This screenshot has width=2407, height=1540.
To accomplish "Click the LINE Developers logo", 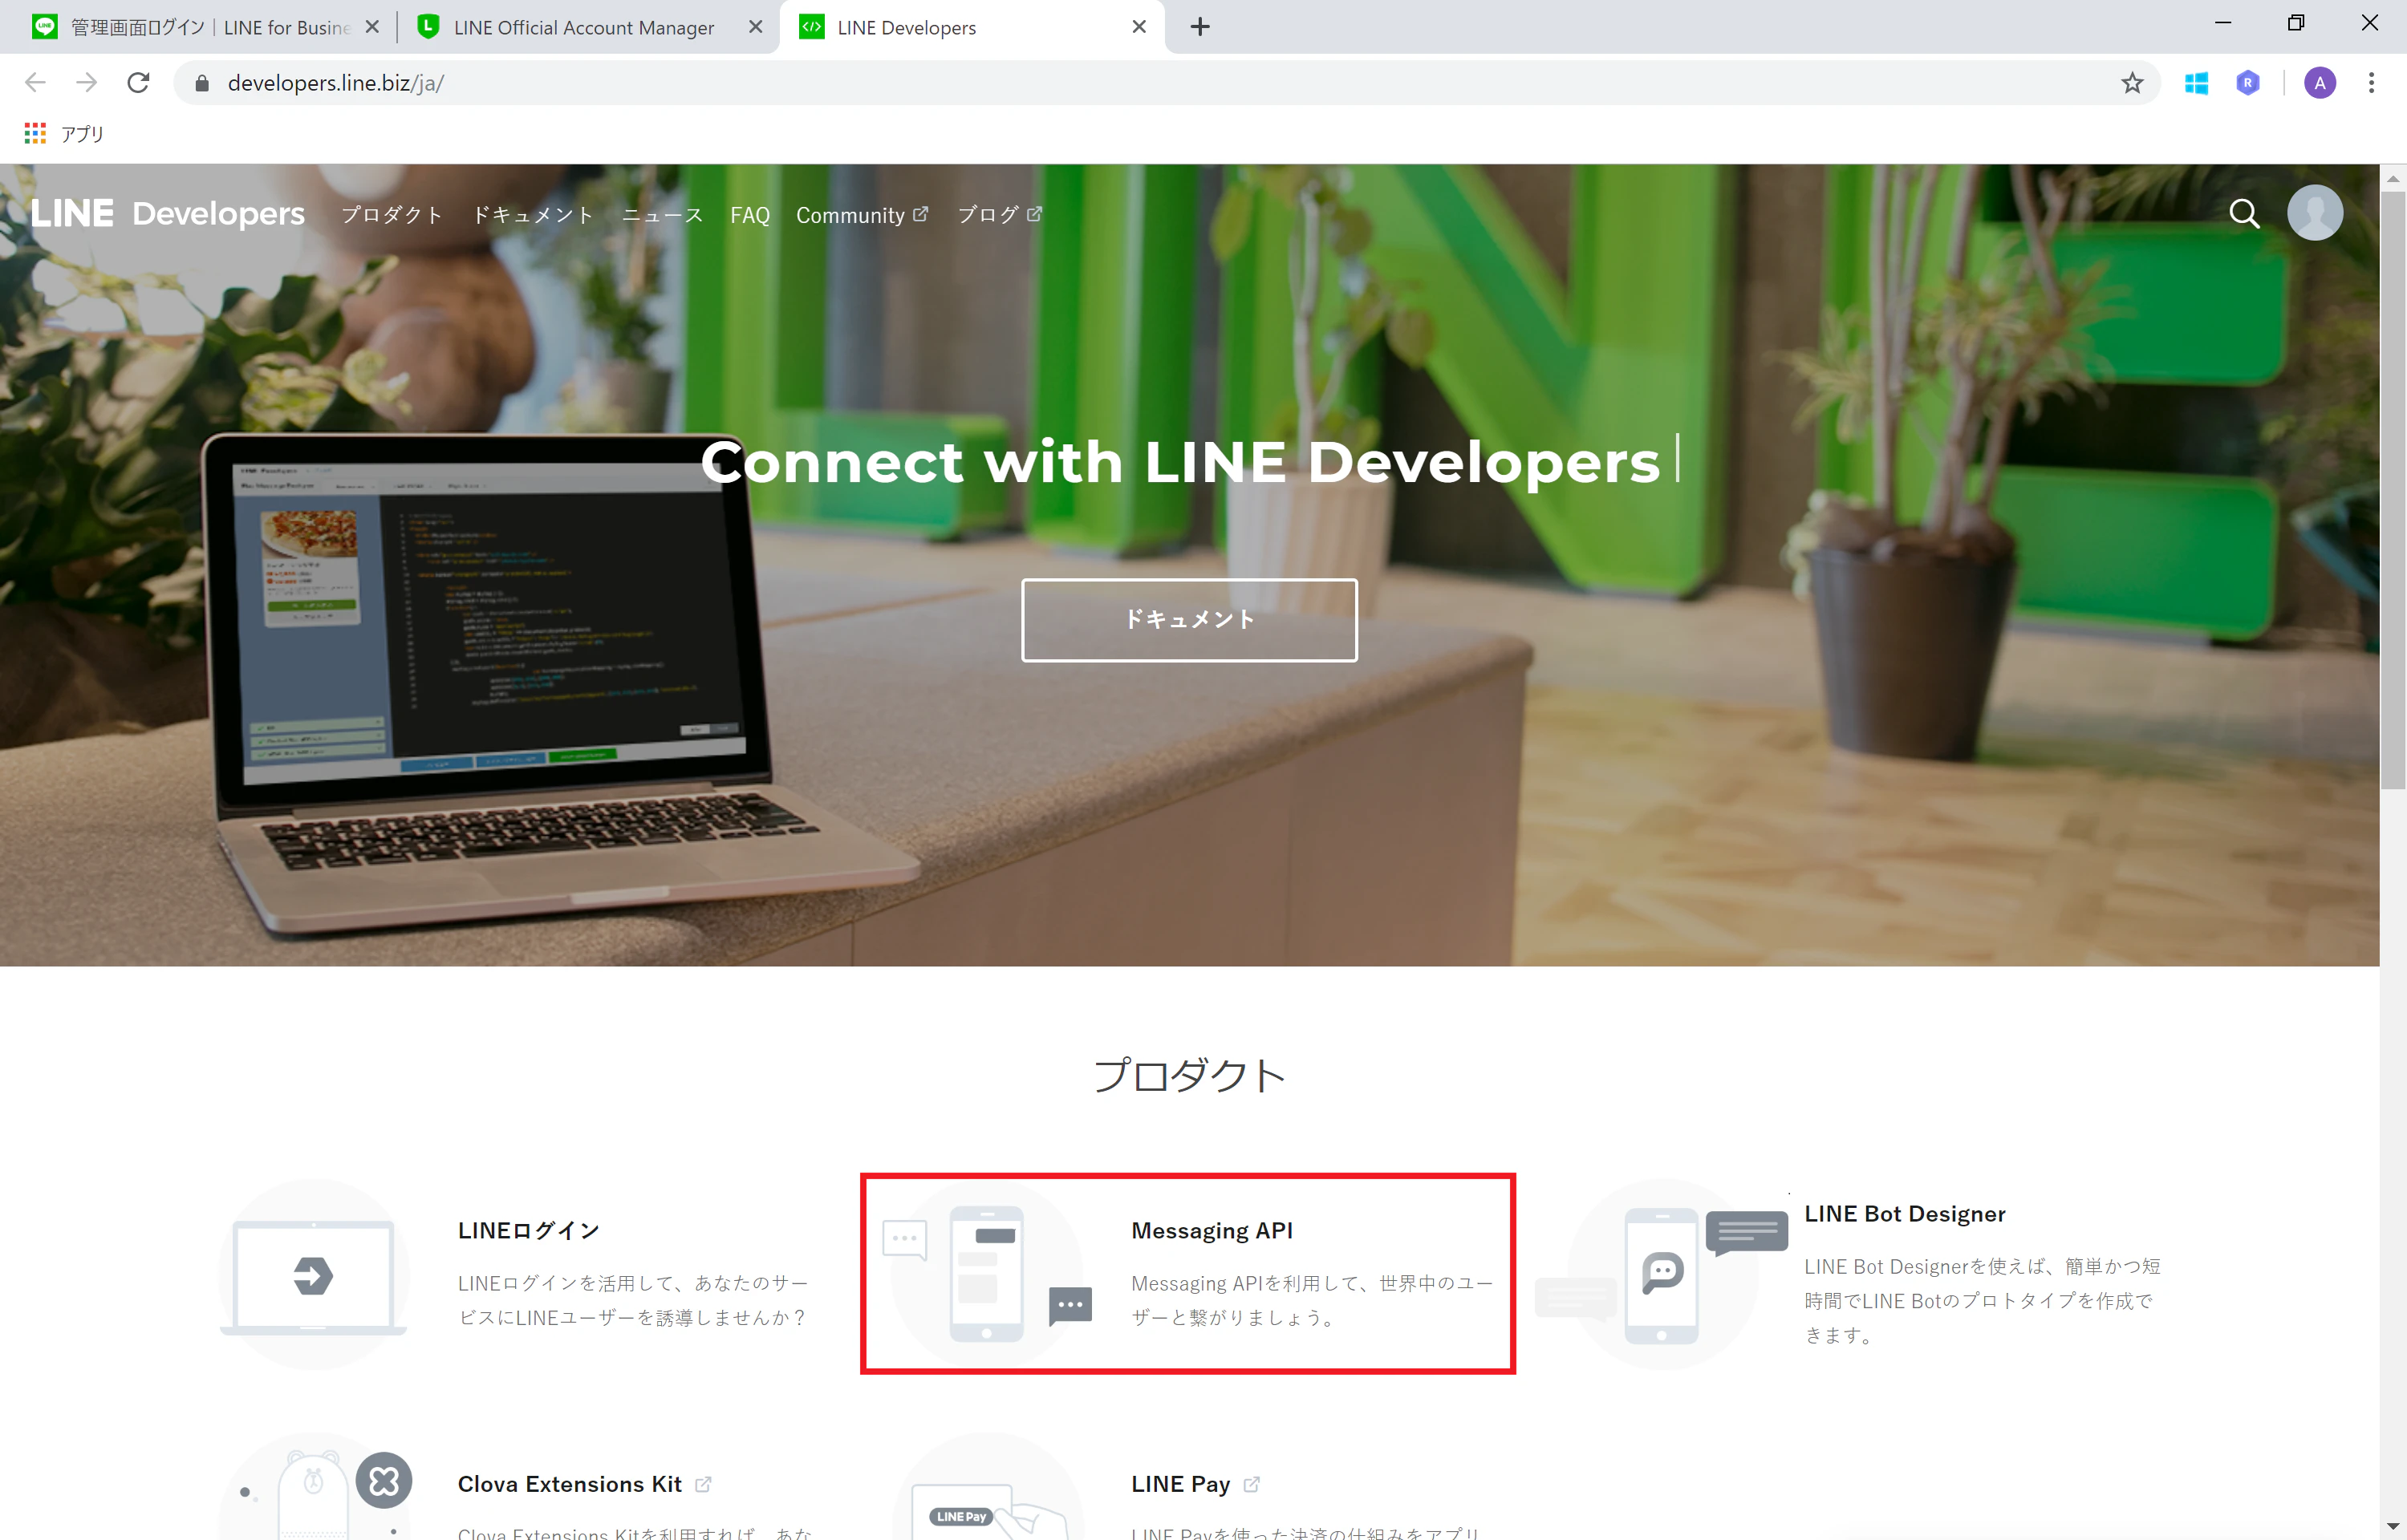I will [168, 213].
